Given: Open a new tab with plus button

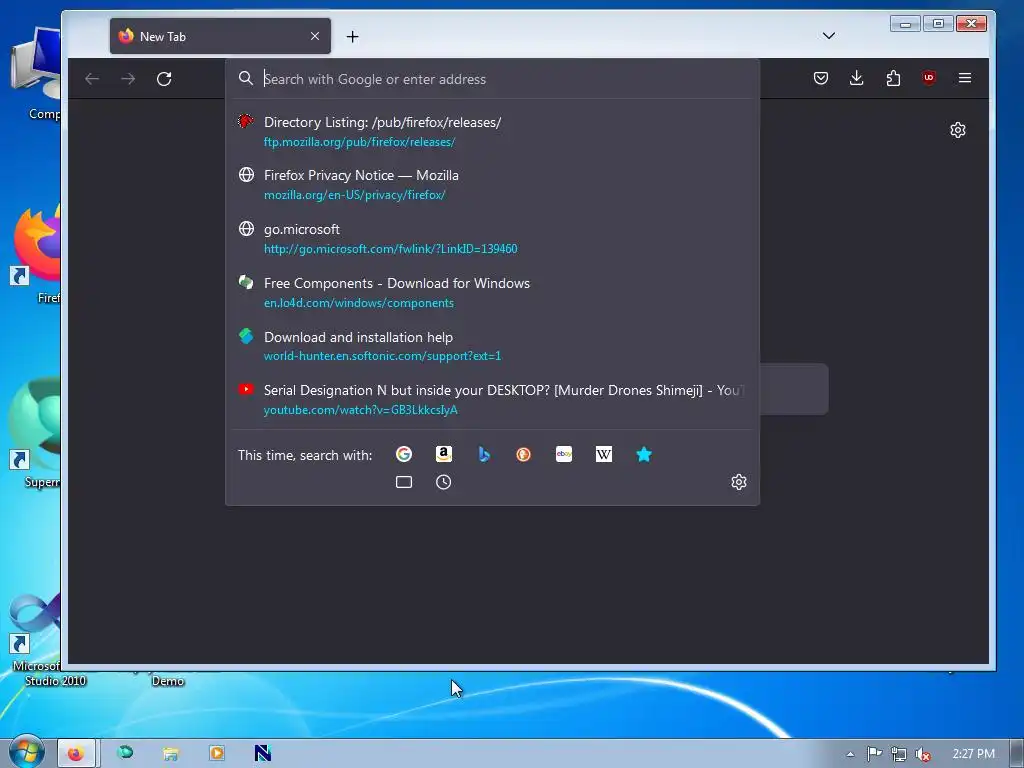Looking at the screenshot, I should 353,37.
